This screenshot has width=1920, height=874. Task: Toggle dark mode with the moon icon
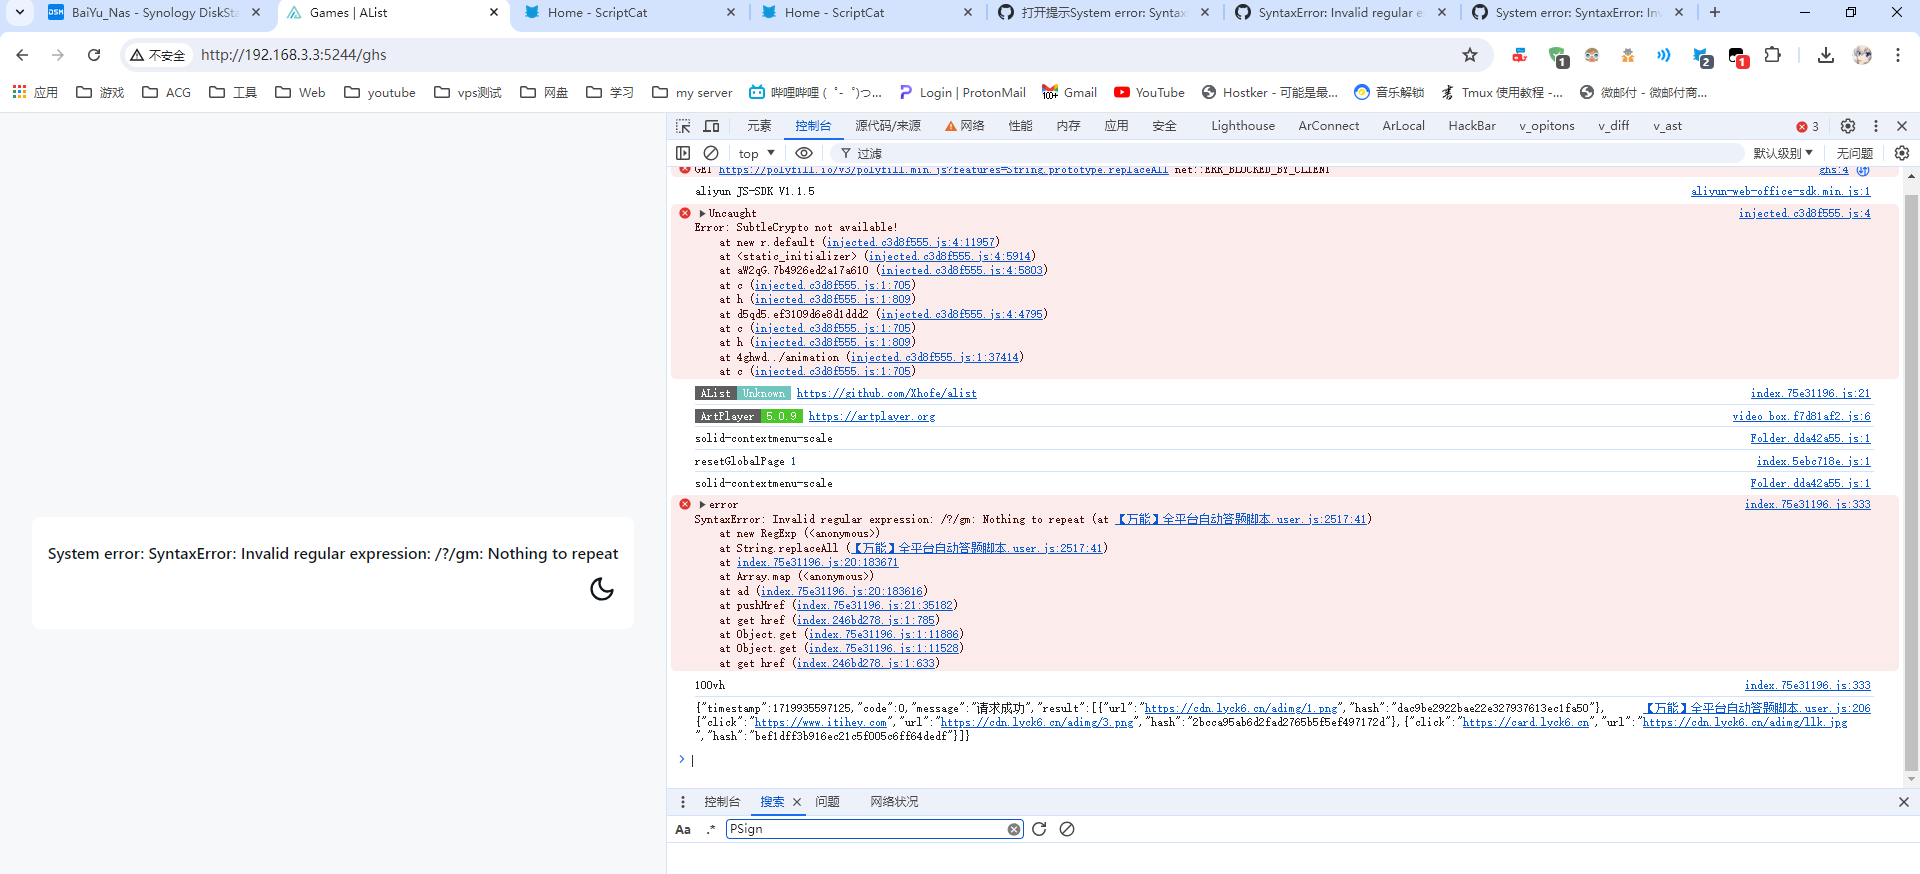pos(602,589)
